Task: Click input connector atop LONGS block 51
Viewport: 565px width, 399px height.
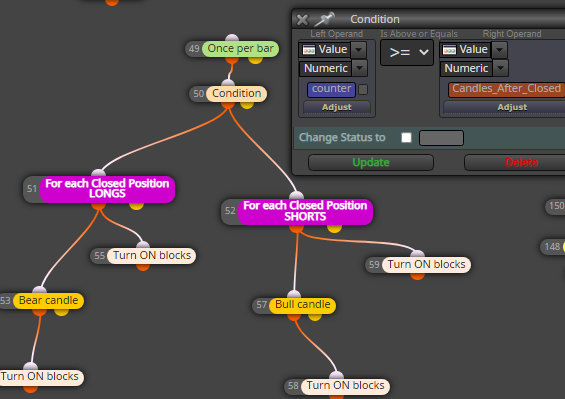Action: [98, 173]
